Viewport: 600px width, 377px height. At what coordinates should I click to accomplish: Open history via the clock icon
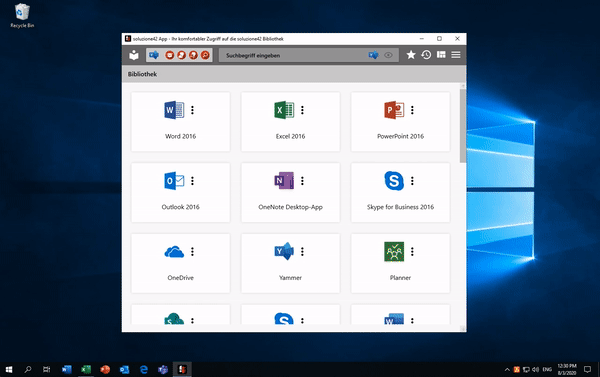click(x=426, y=55)
